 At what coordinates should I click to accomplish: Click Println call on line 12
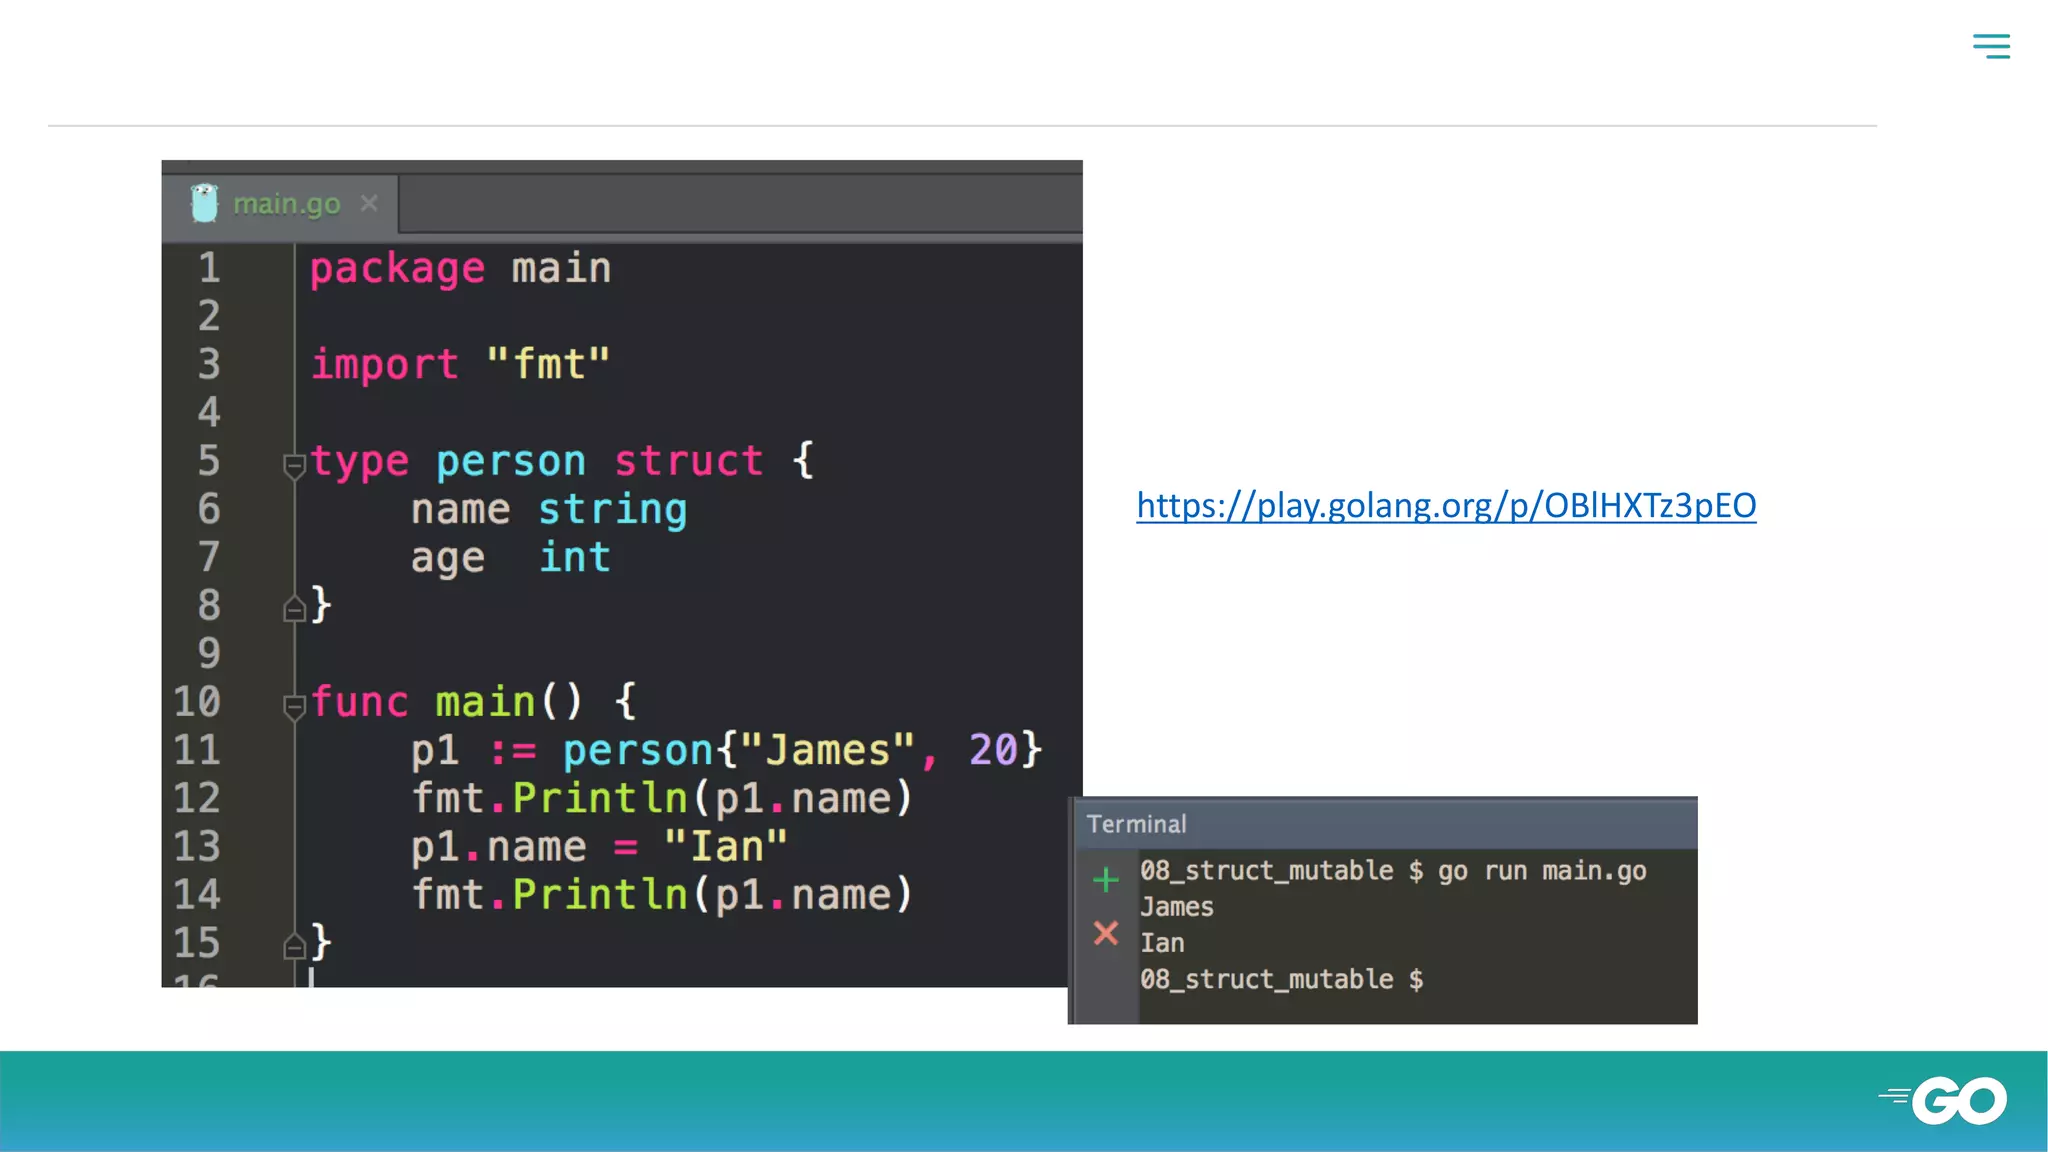pos(600,798)
